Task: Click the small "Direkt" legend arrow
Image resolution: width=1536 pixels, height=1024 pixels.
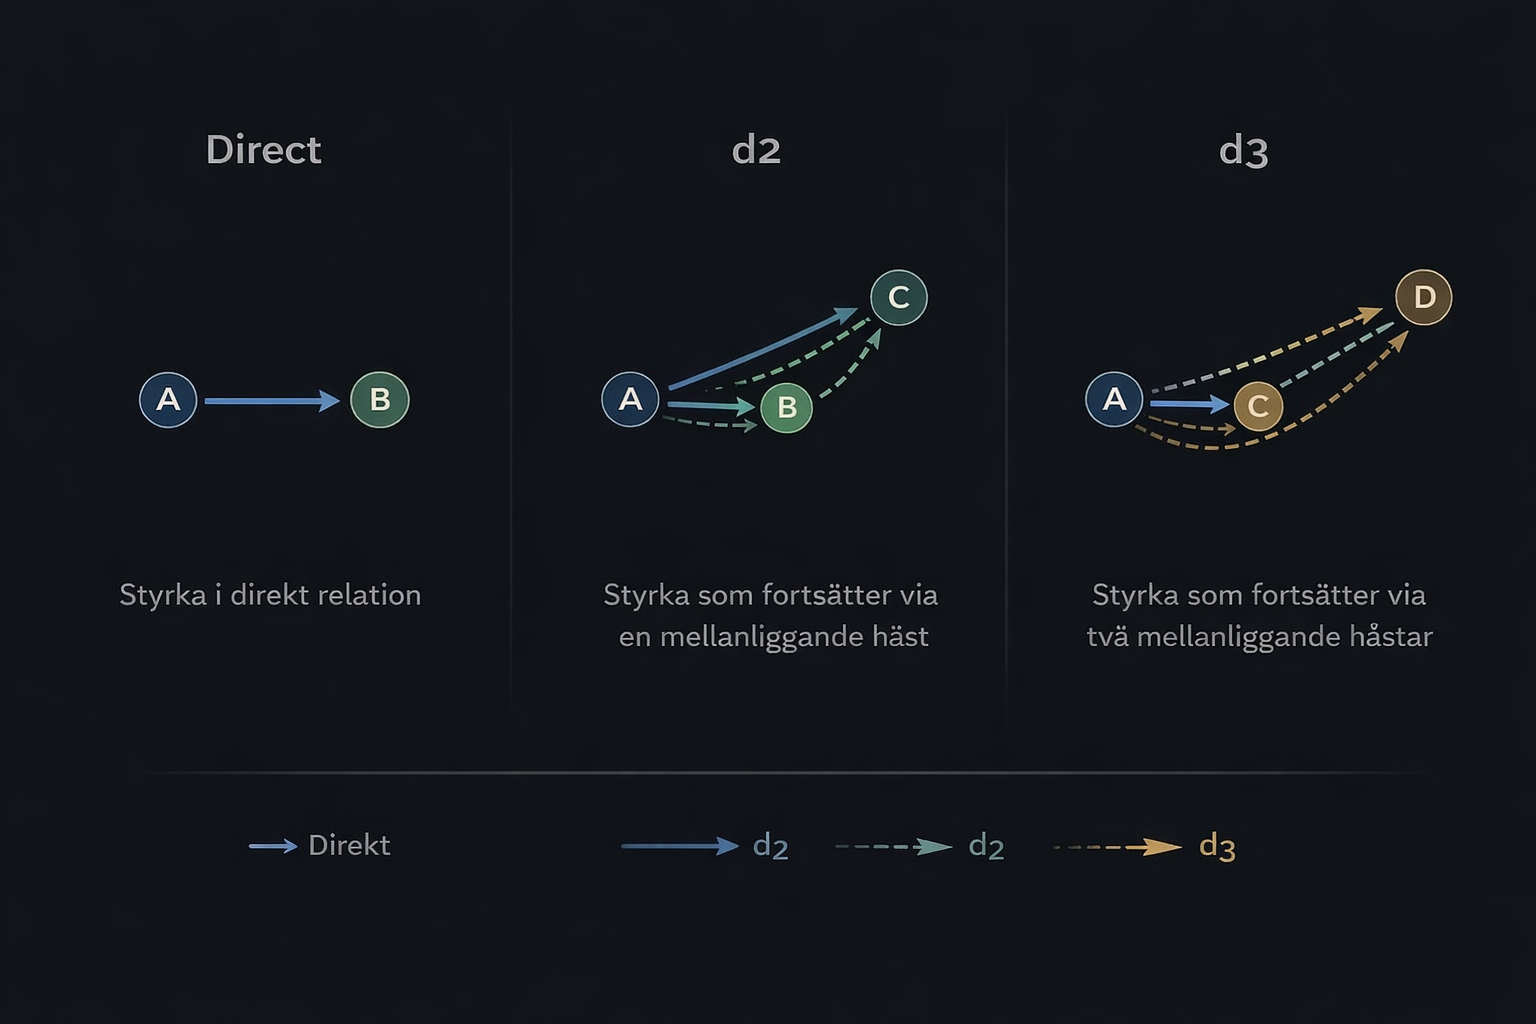Action: [273, 846]
